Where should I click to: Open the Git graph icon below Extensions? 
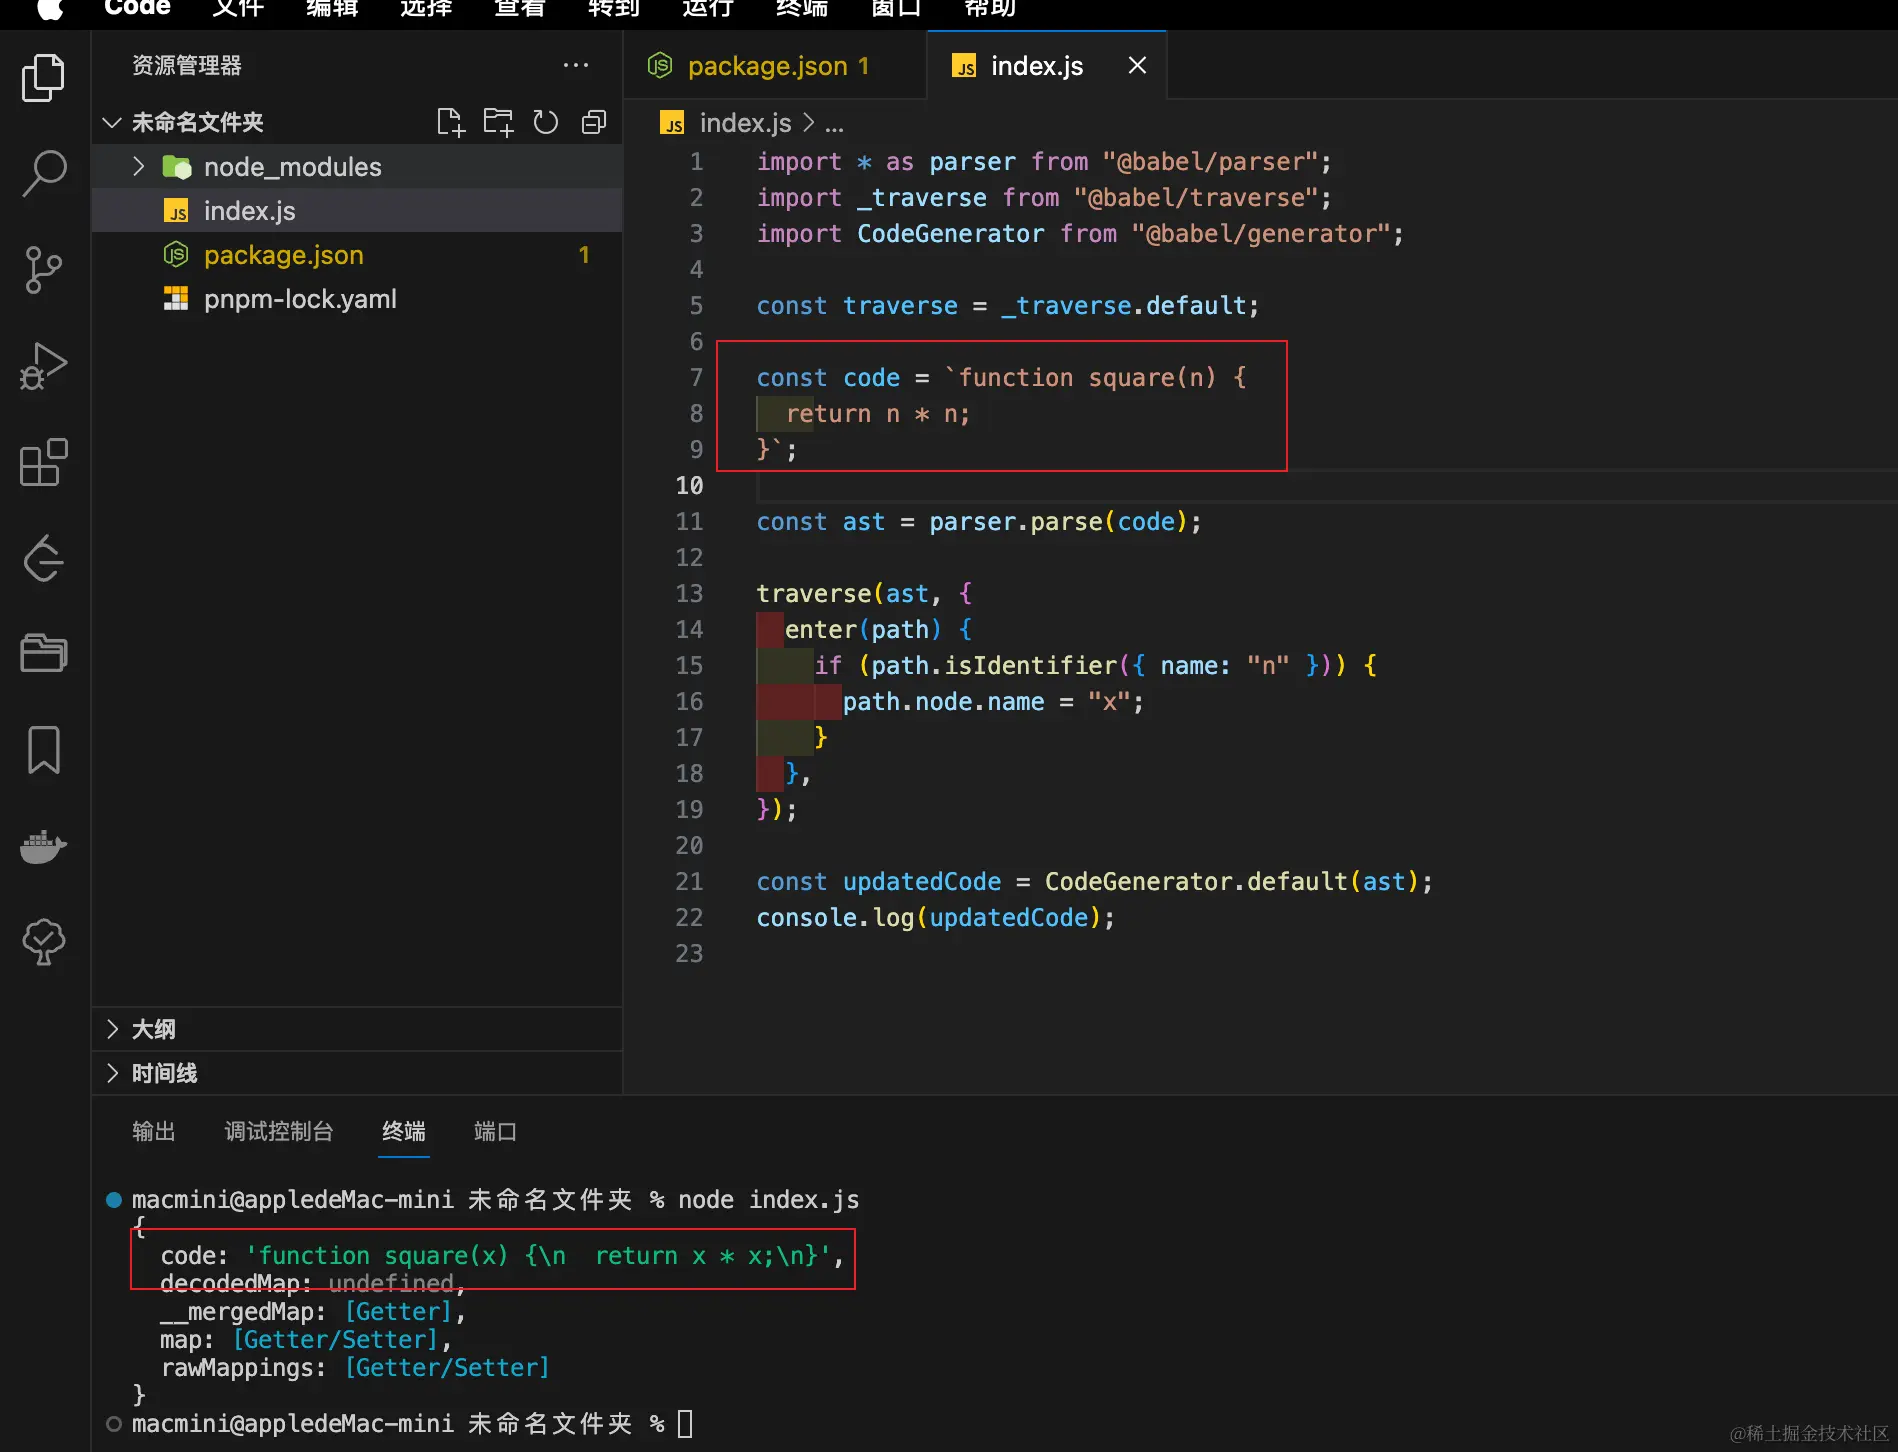tap(43, 558)
